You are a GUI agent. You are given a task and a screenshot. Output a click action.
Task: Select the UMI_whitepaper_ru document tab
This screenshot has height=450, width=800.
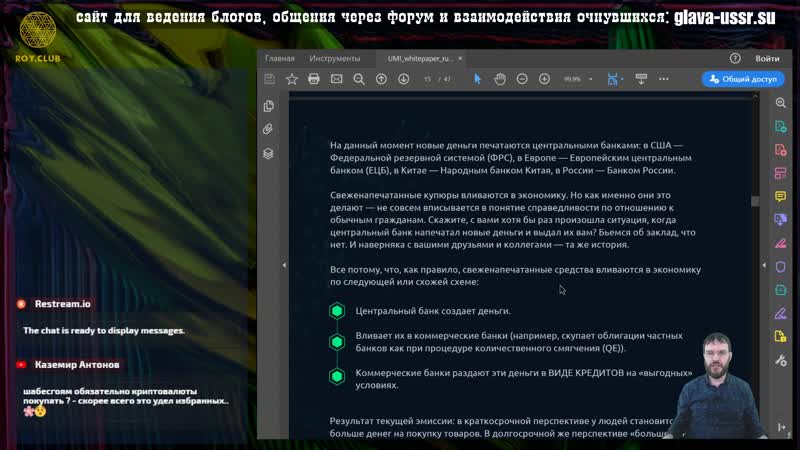(x=420, y=59)
